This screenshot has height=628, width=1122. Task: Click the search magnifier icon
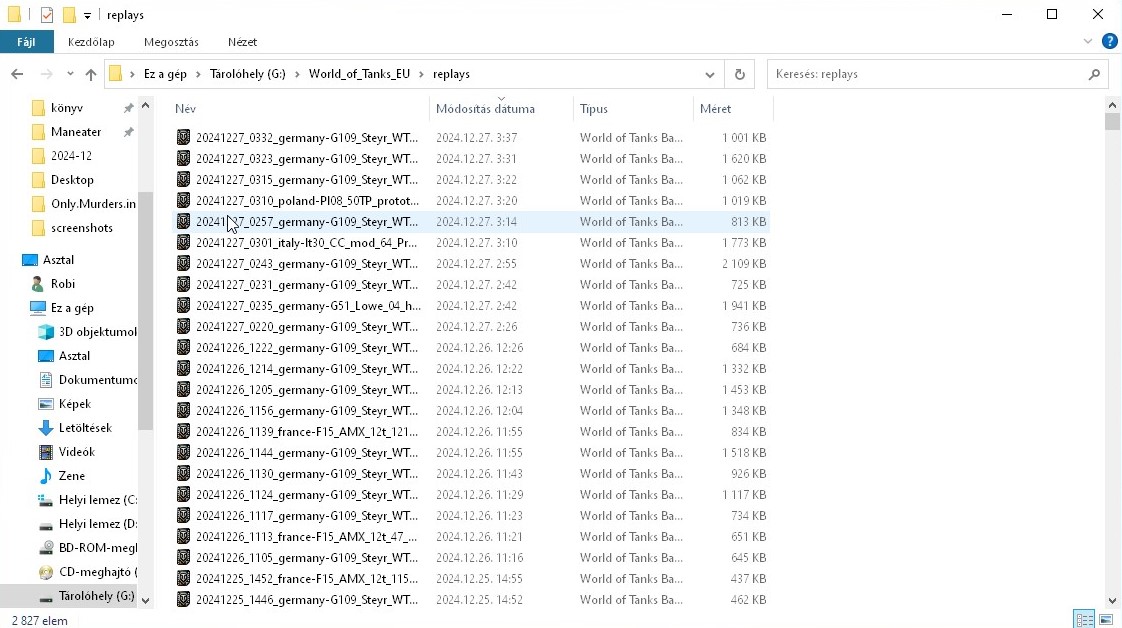[x=1094, y=74]
